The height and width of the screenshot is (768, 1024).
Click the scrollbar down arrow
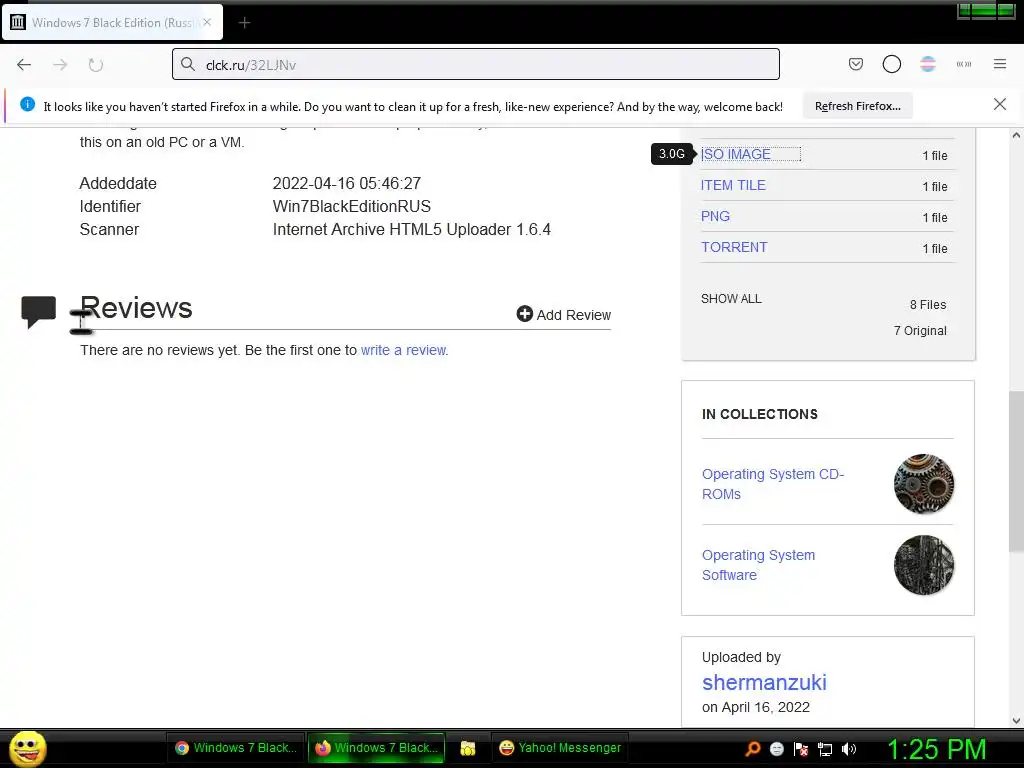(1016, 721)
